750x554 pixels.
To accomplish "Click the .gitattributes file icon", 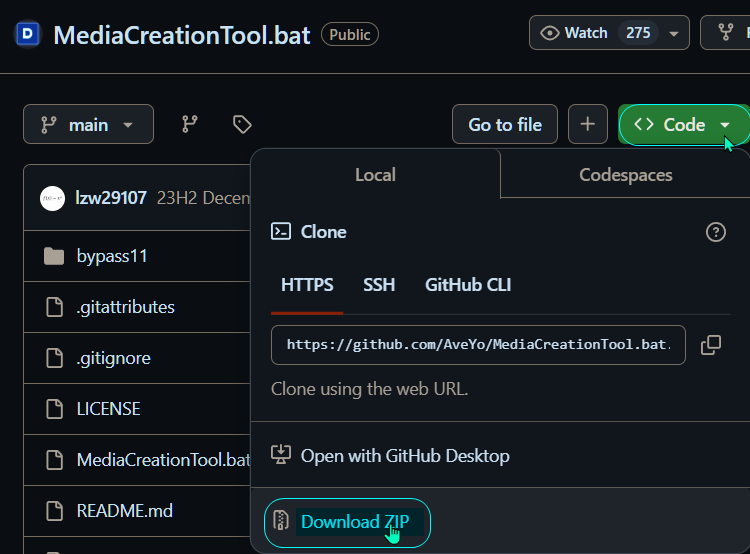I will click(54, 307).
